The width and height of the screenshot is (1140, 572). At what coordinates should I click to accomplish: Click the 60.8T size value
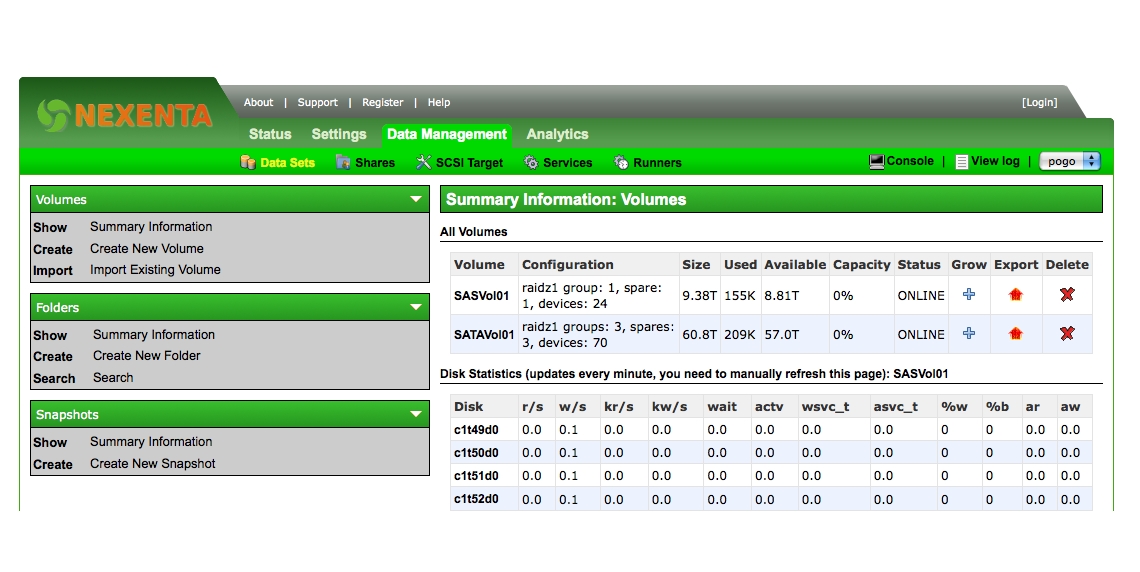(x=699, y=335)
